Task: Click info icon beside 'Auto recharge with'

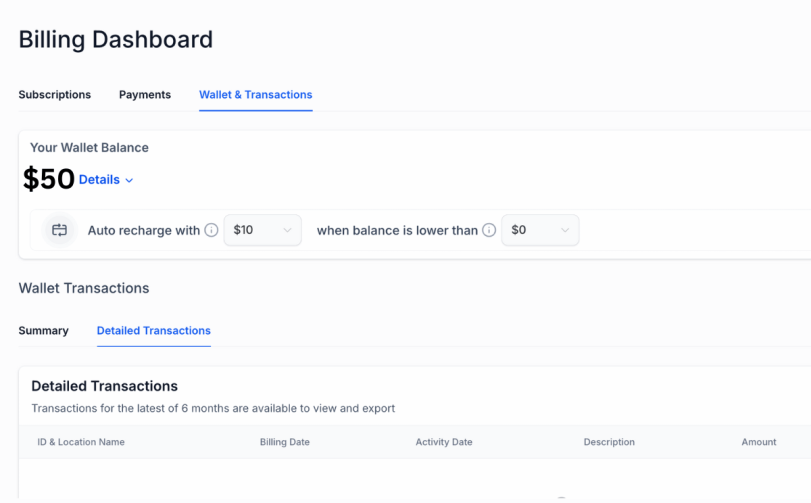Action: [x=211, y=230]
